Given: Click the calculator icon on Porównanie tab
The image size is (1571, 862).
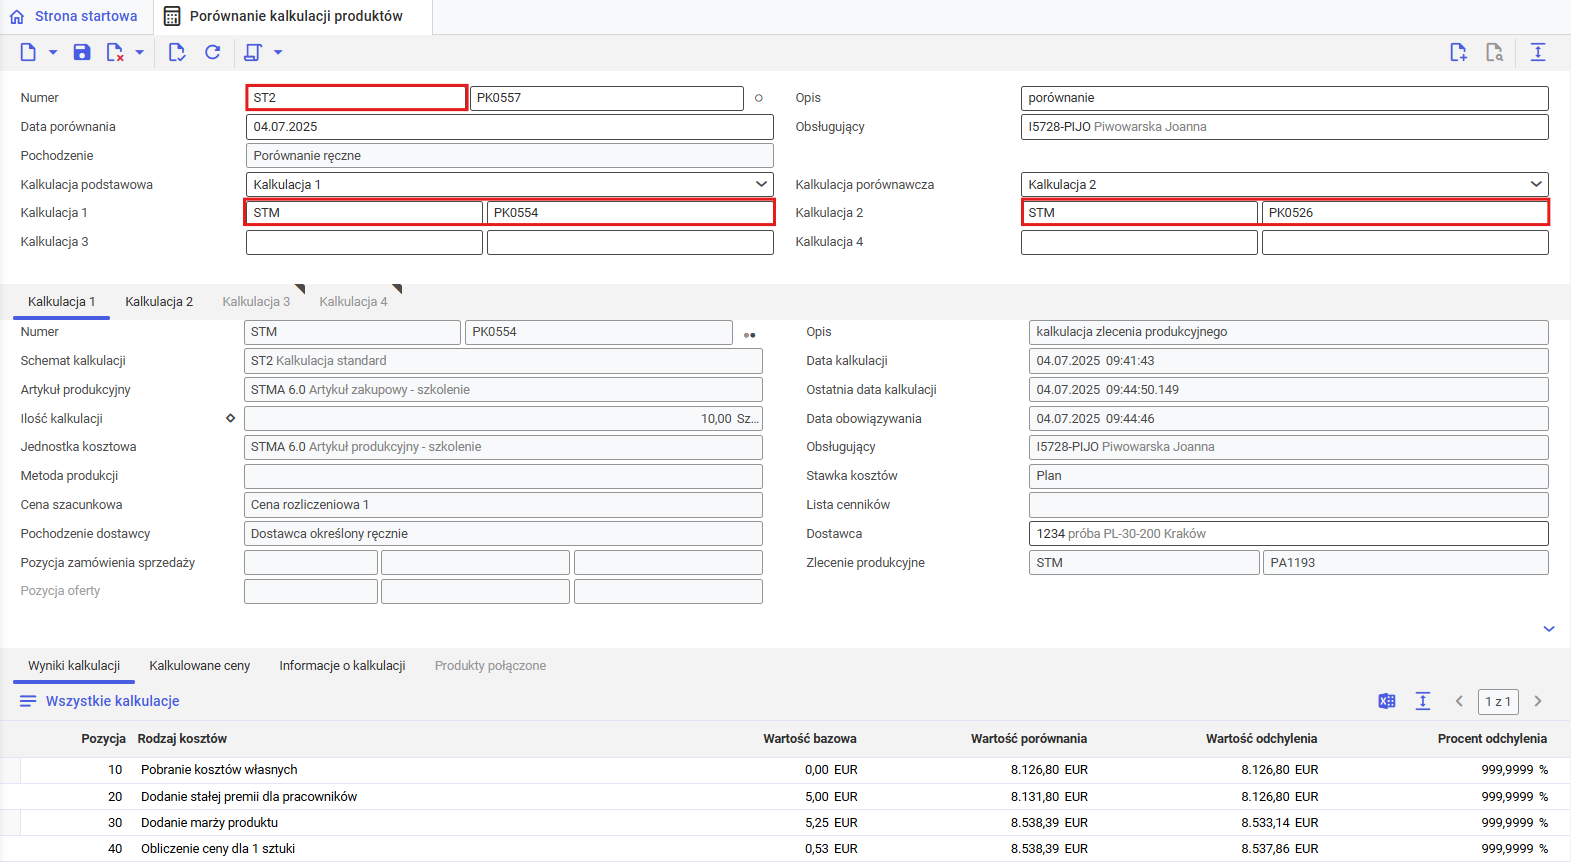Looking at the screenshot, I should (172, 16).
